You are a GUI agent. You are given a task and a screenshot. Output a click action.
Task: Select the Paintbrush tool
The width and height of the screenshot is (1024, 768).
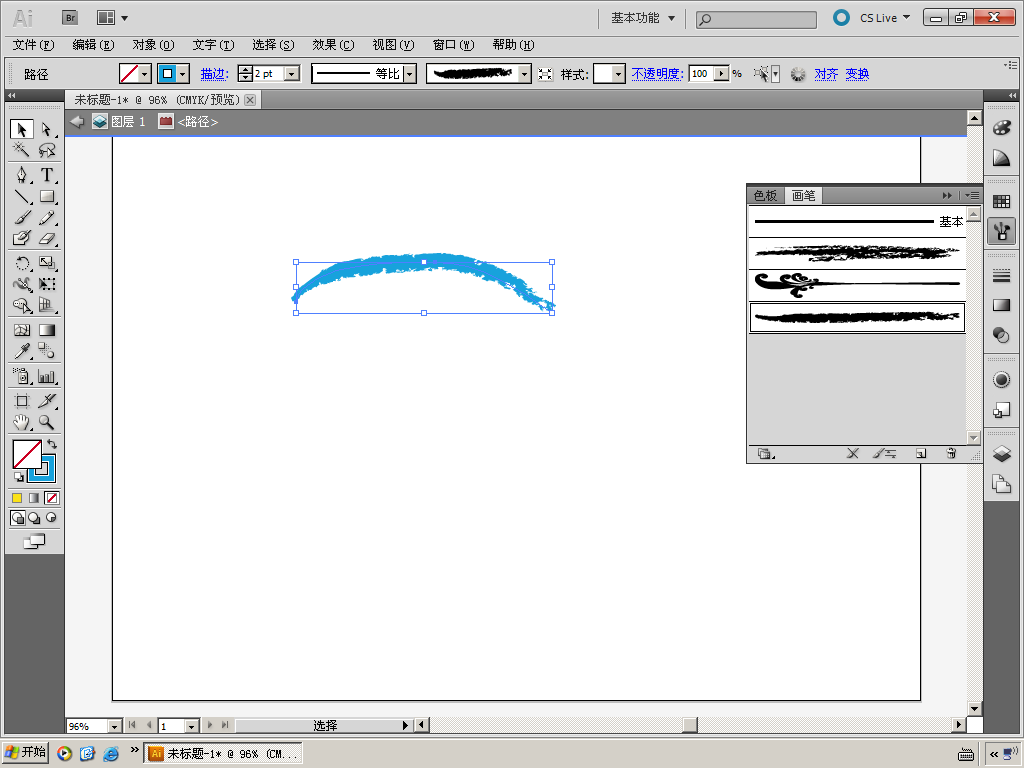(x=22, y=217)
